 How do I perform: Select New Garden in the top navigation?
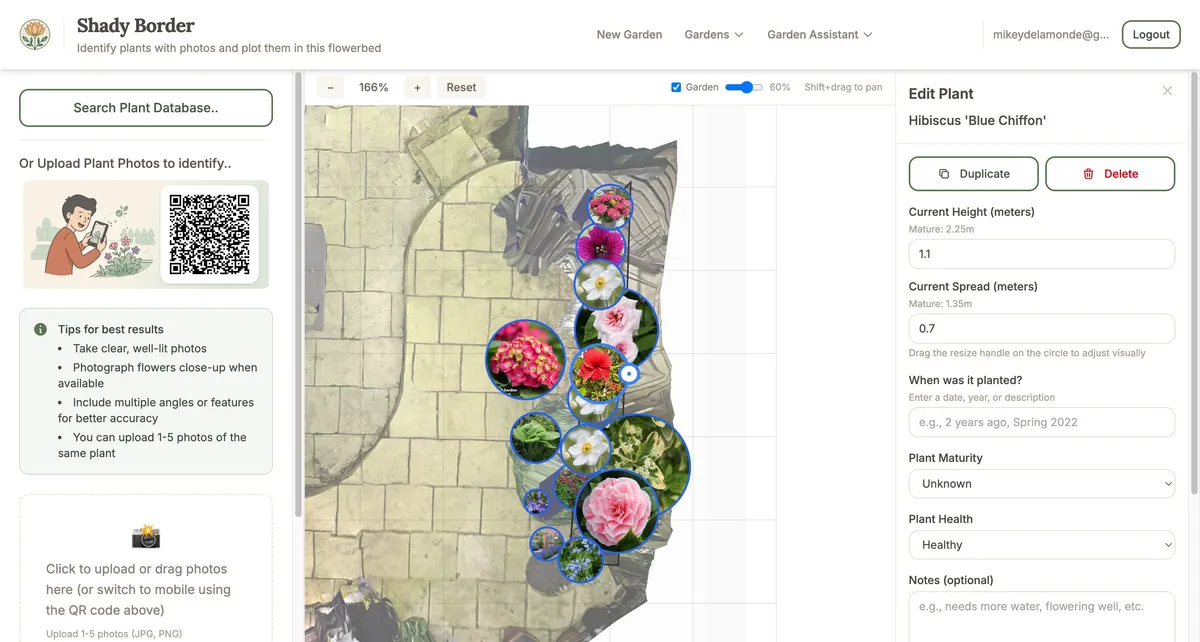629,34
